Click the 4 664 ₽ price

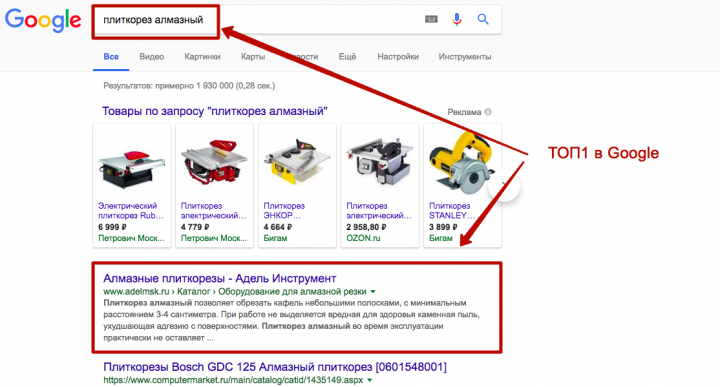(277, 227)
